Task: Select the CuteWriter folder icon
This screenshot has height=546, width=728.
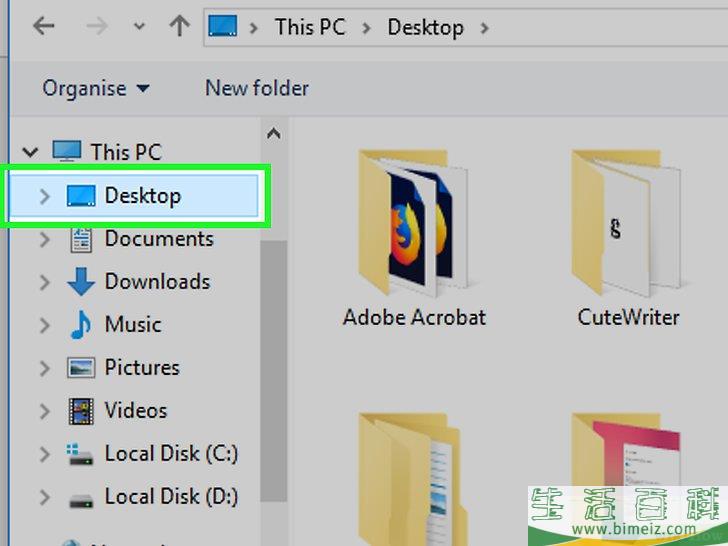Action: [627, 223]
